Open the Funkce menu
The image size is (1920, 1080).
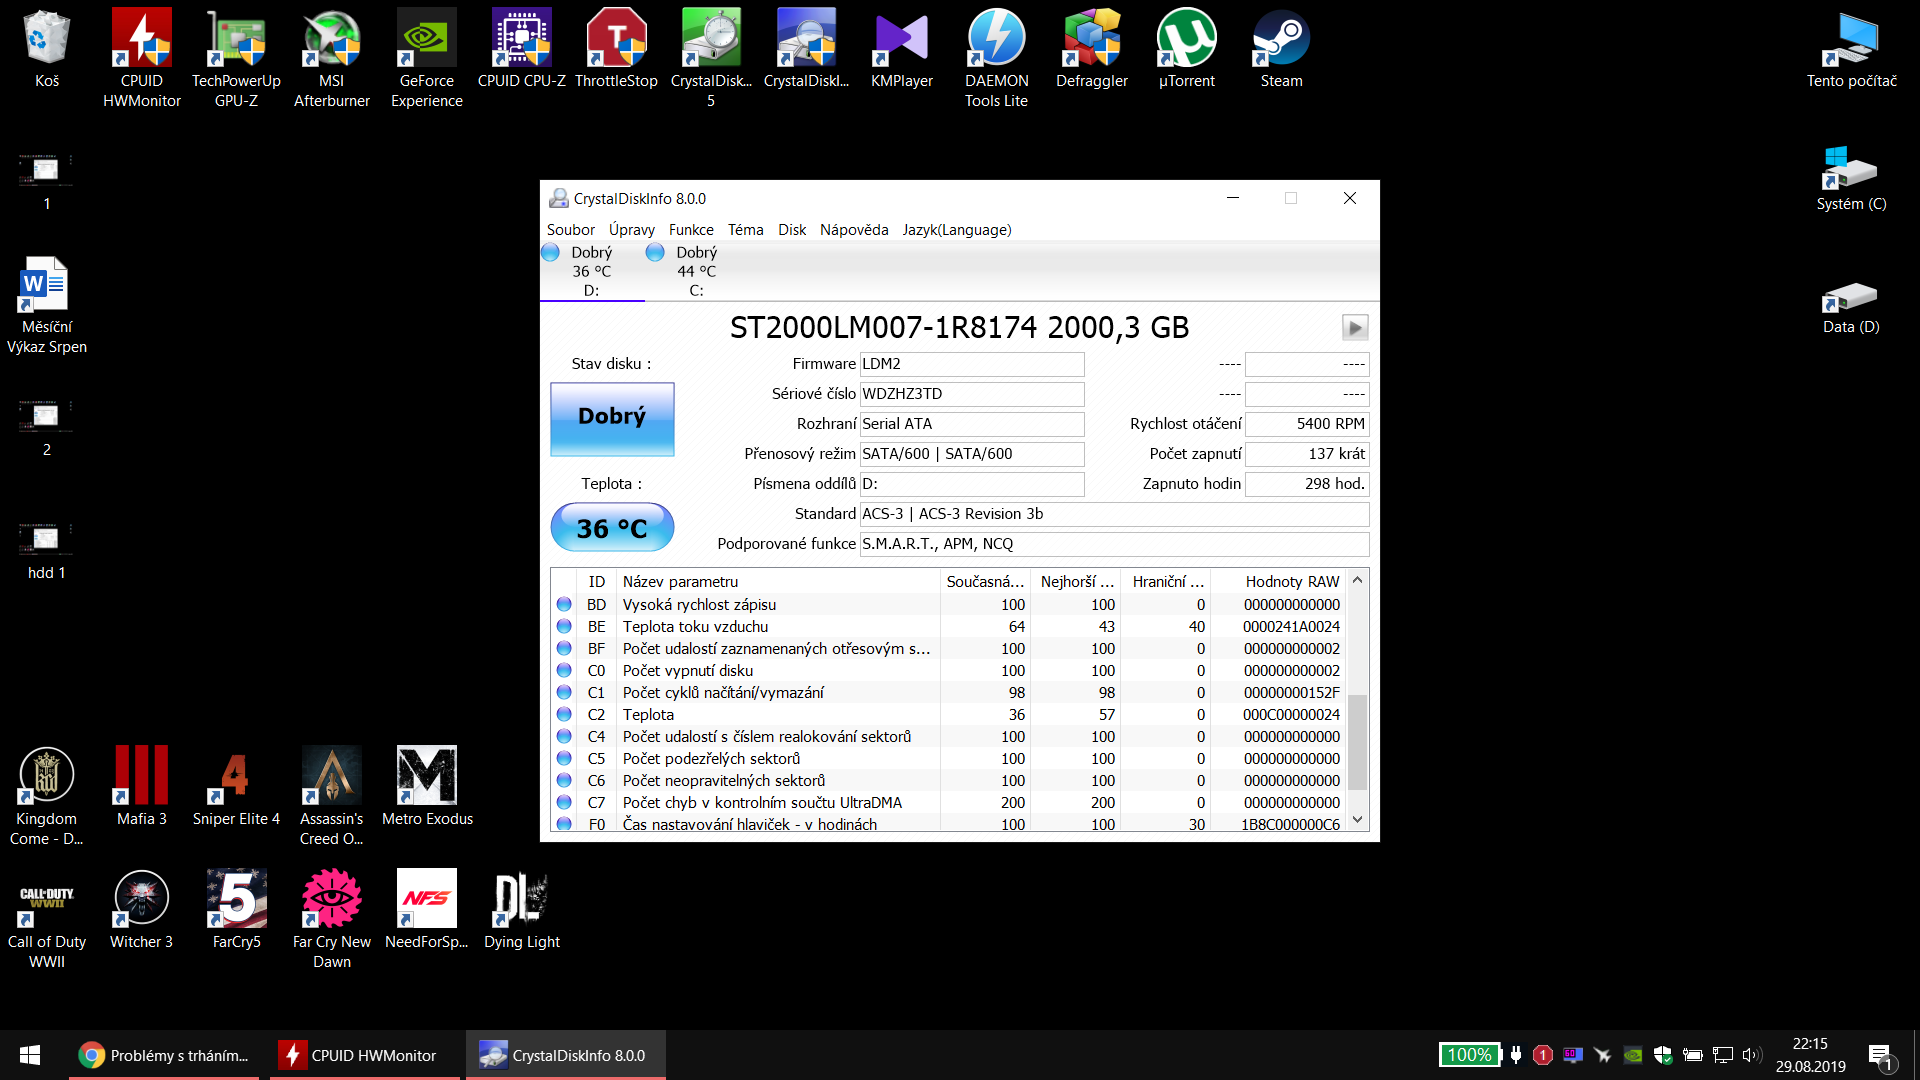690,230
